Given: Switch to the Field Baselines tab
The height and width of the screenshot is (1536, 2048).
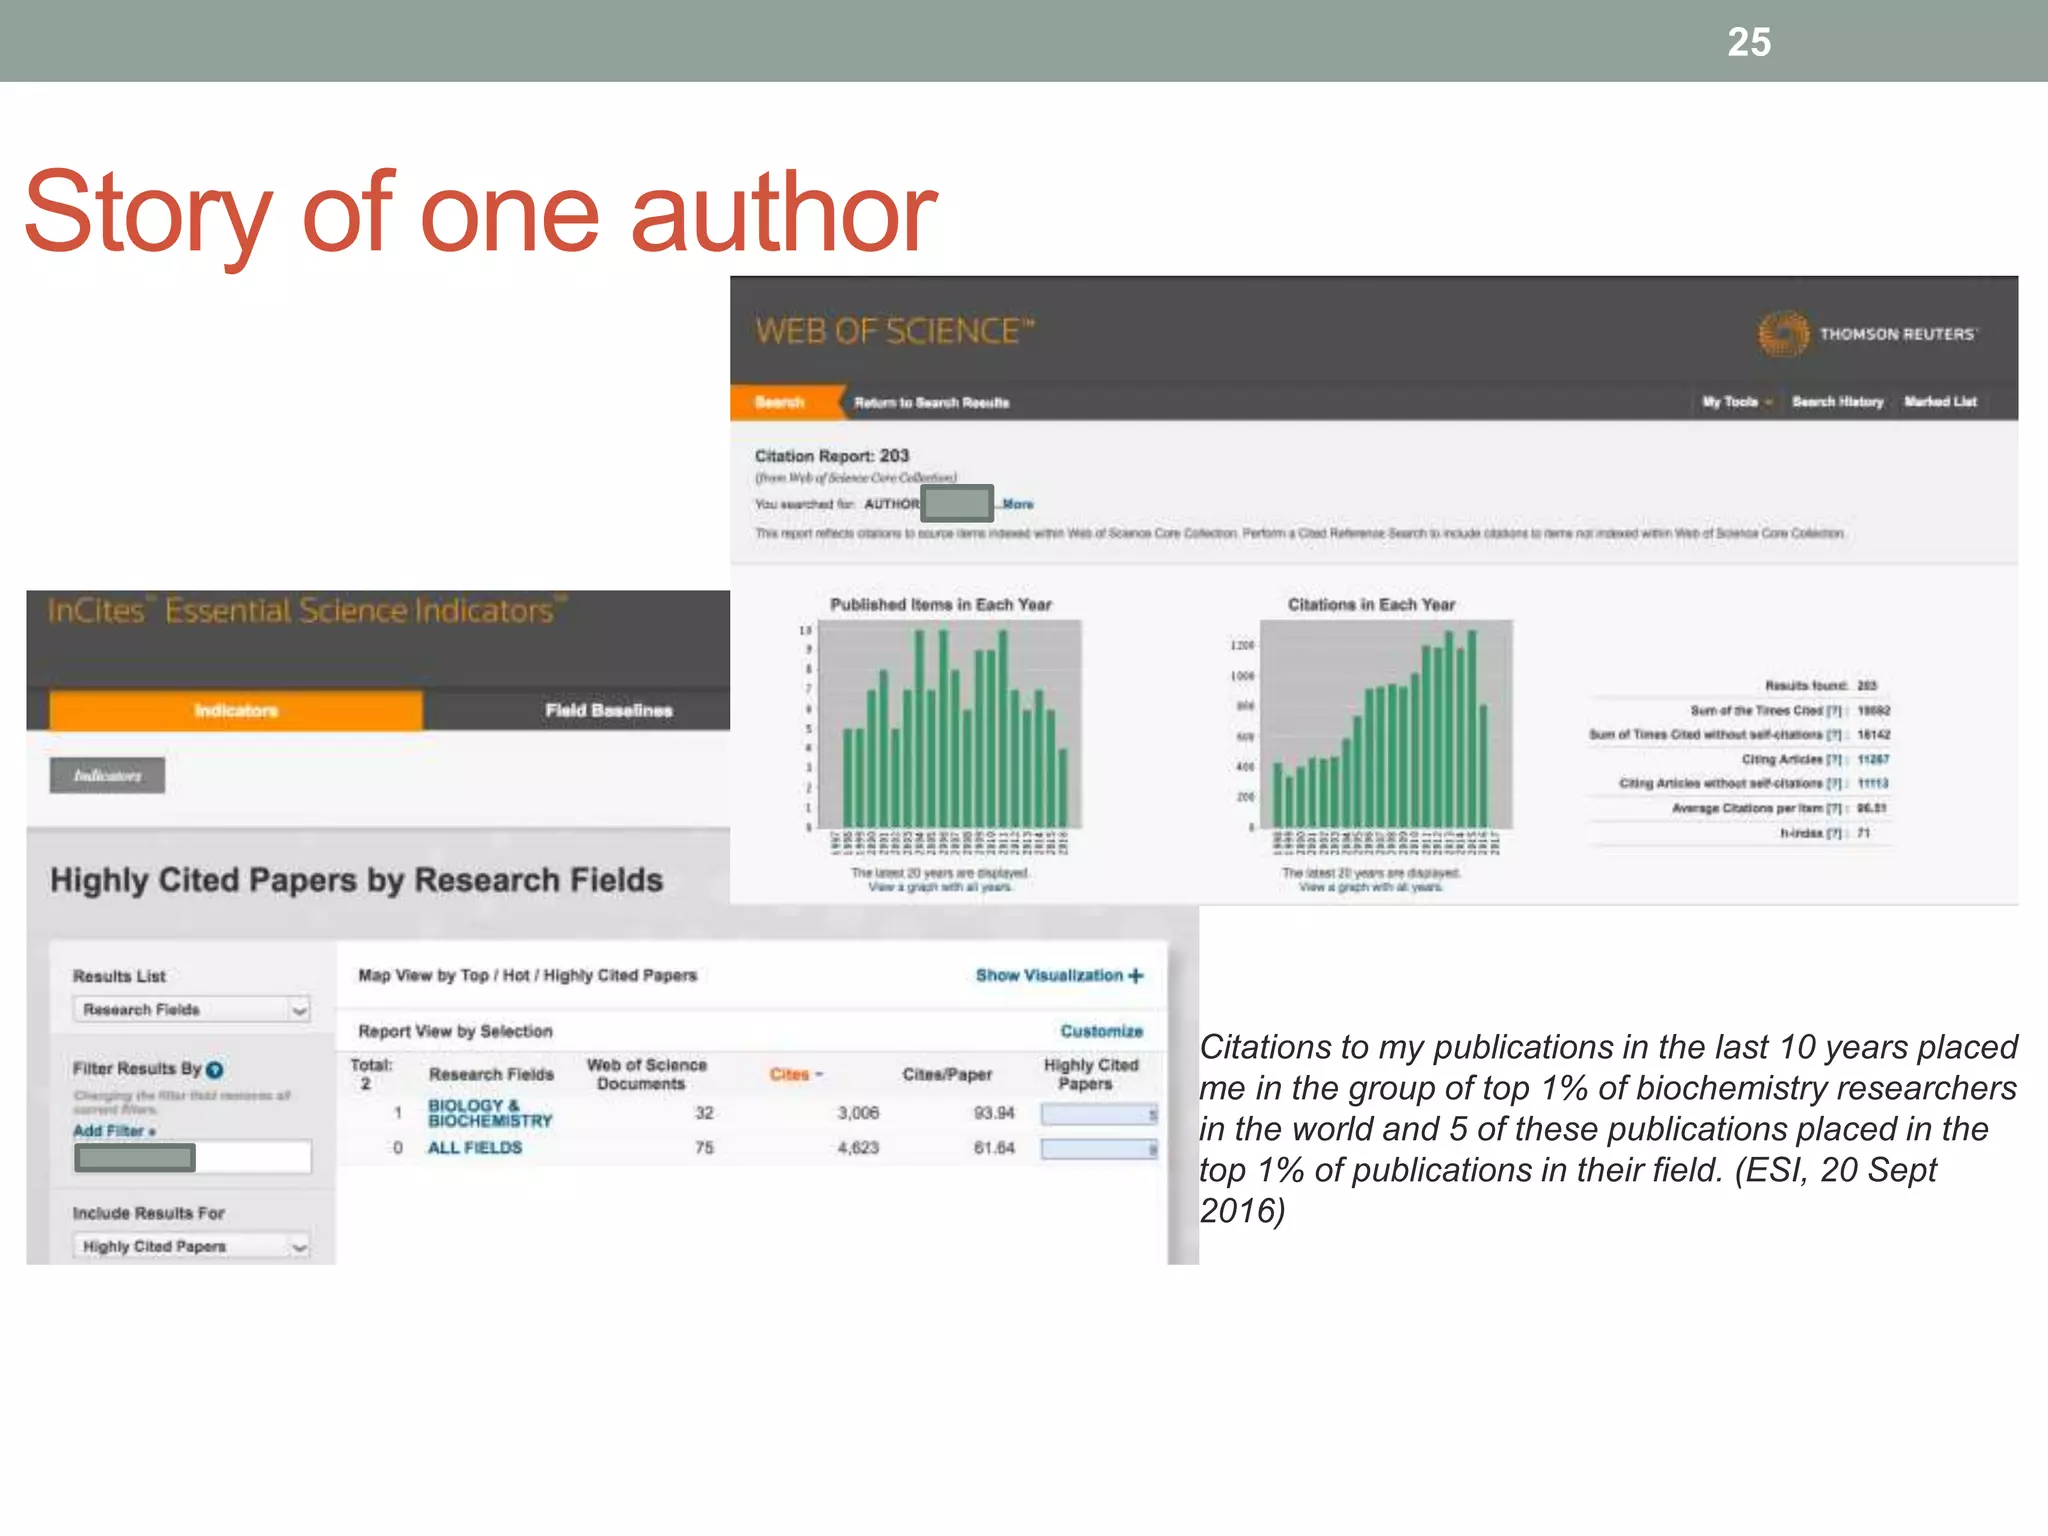Looking at the screenshot, I should (608, 710).
